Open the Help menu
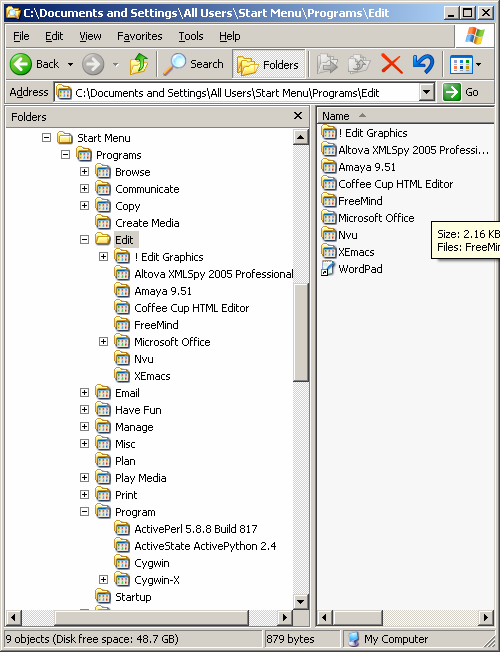Image resolution: width=500 pixels, height=652 pixels. coord(230,37)
